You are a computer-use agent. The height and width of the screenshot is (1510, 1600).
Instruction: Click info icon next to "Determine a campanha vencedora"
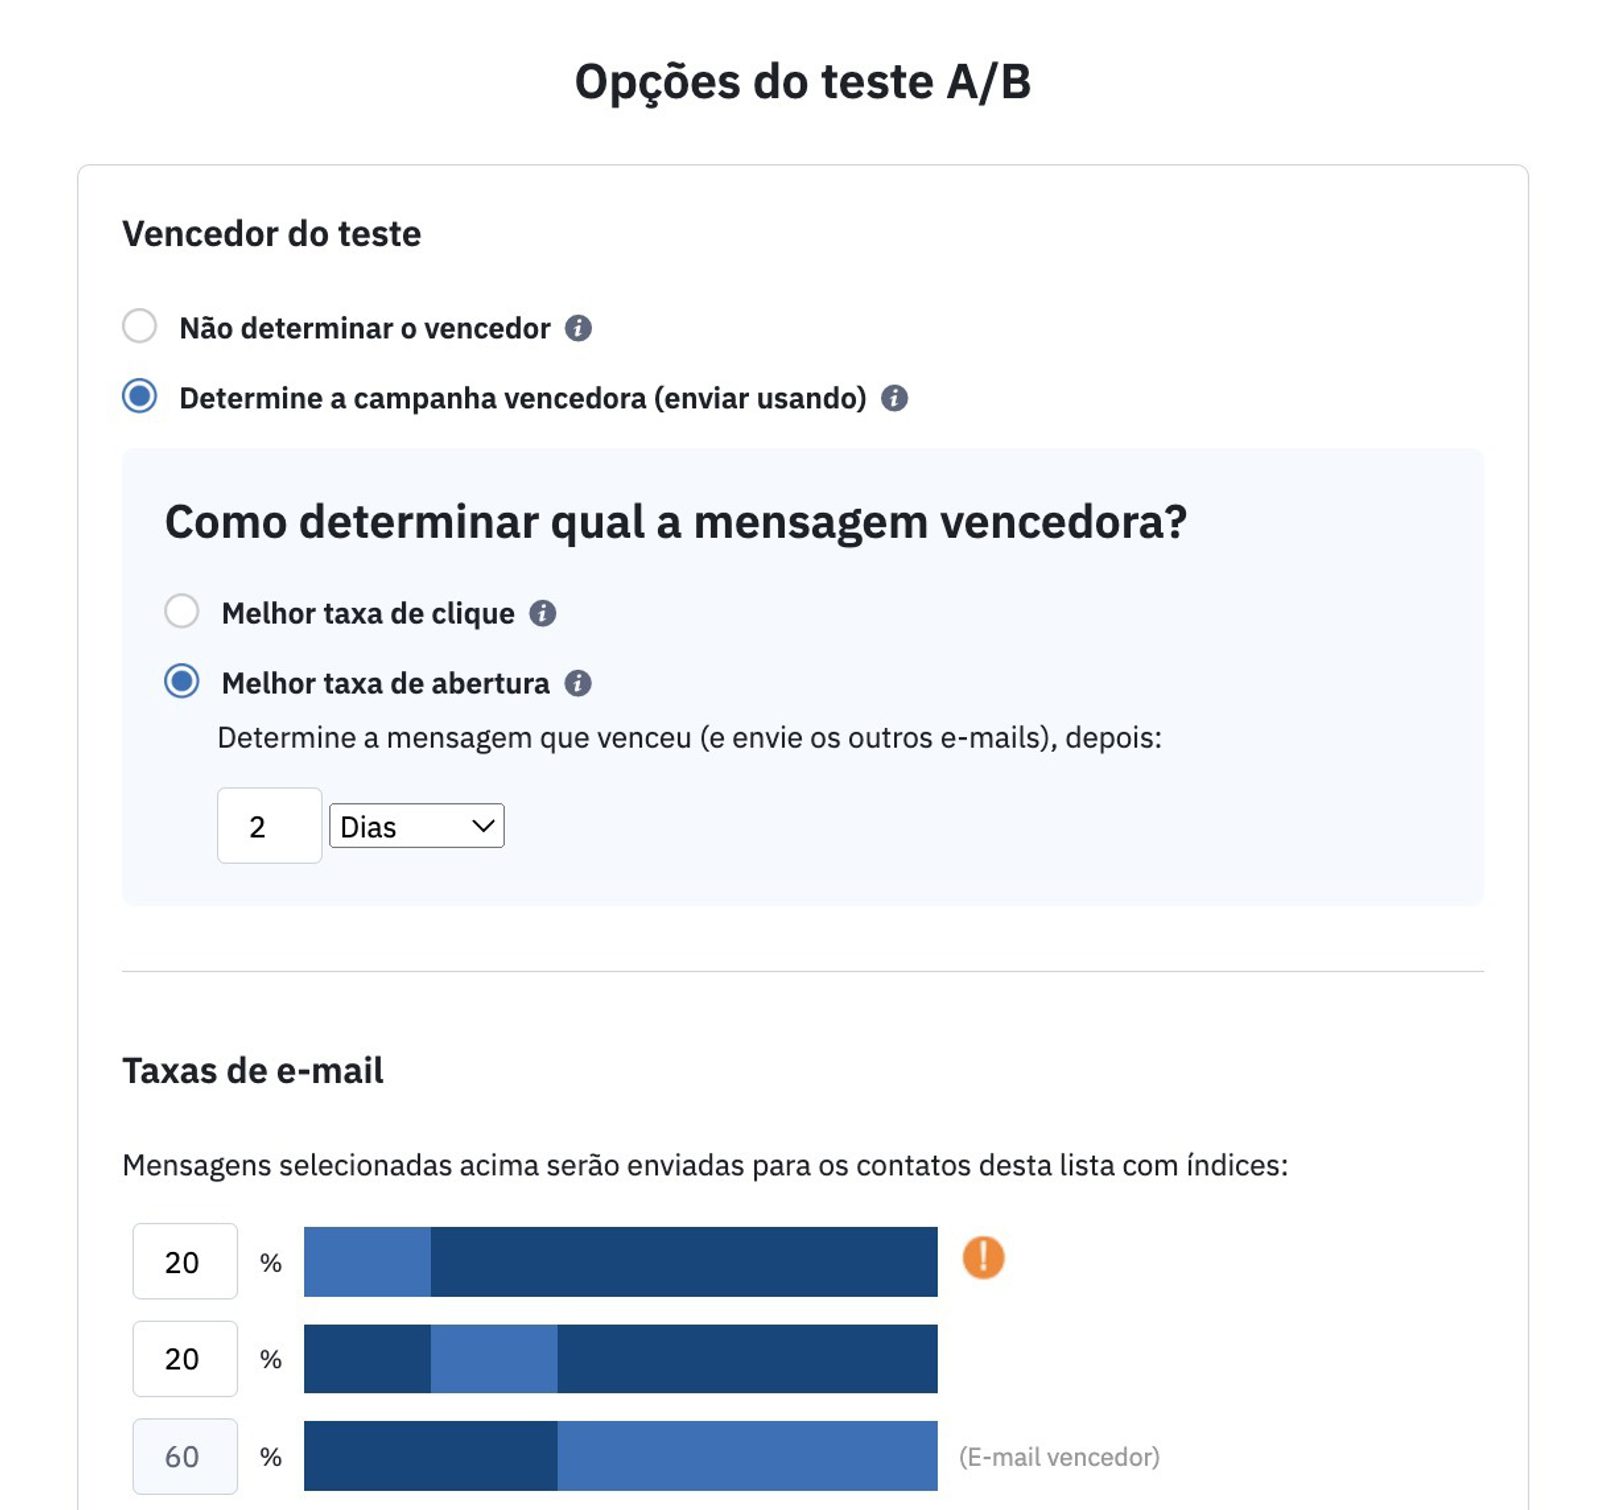(x=894, y=398)
